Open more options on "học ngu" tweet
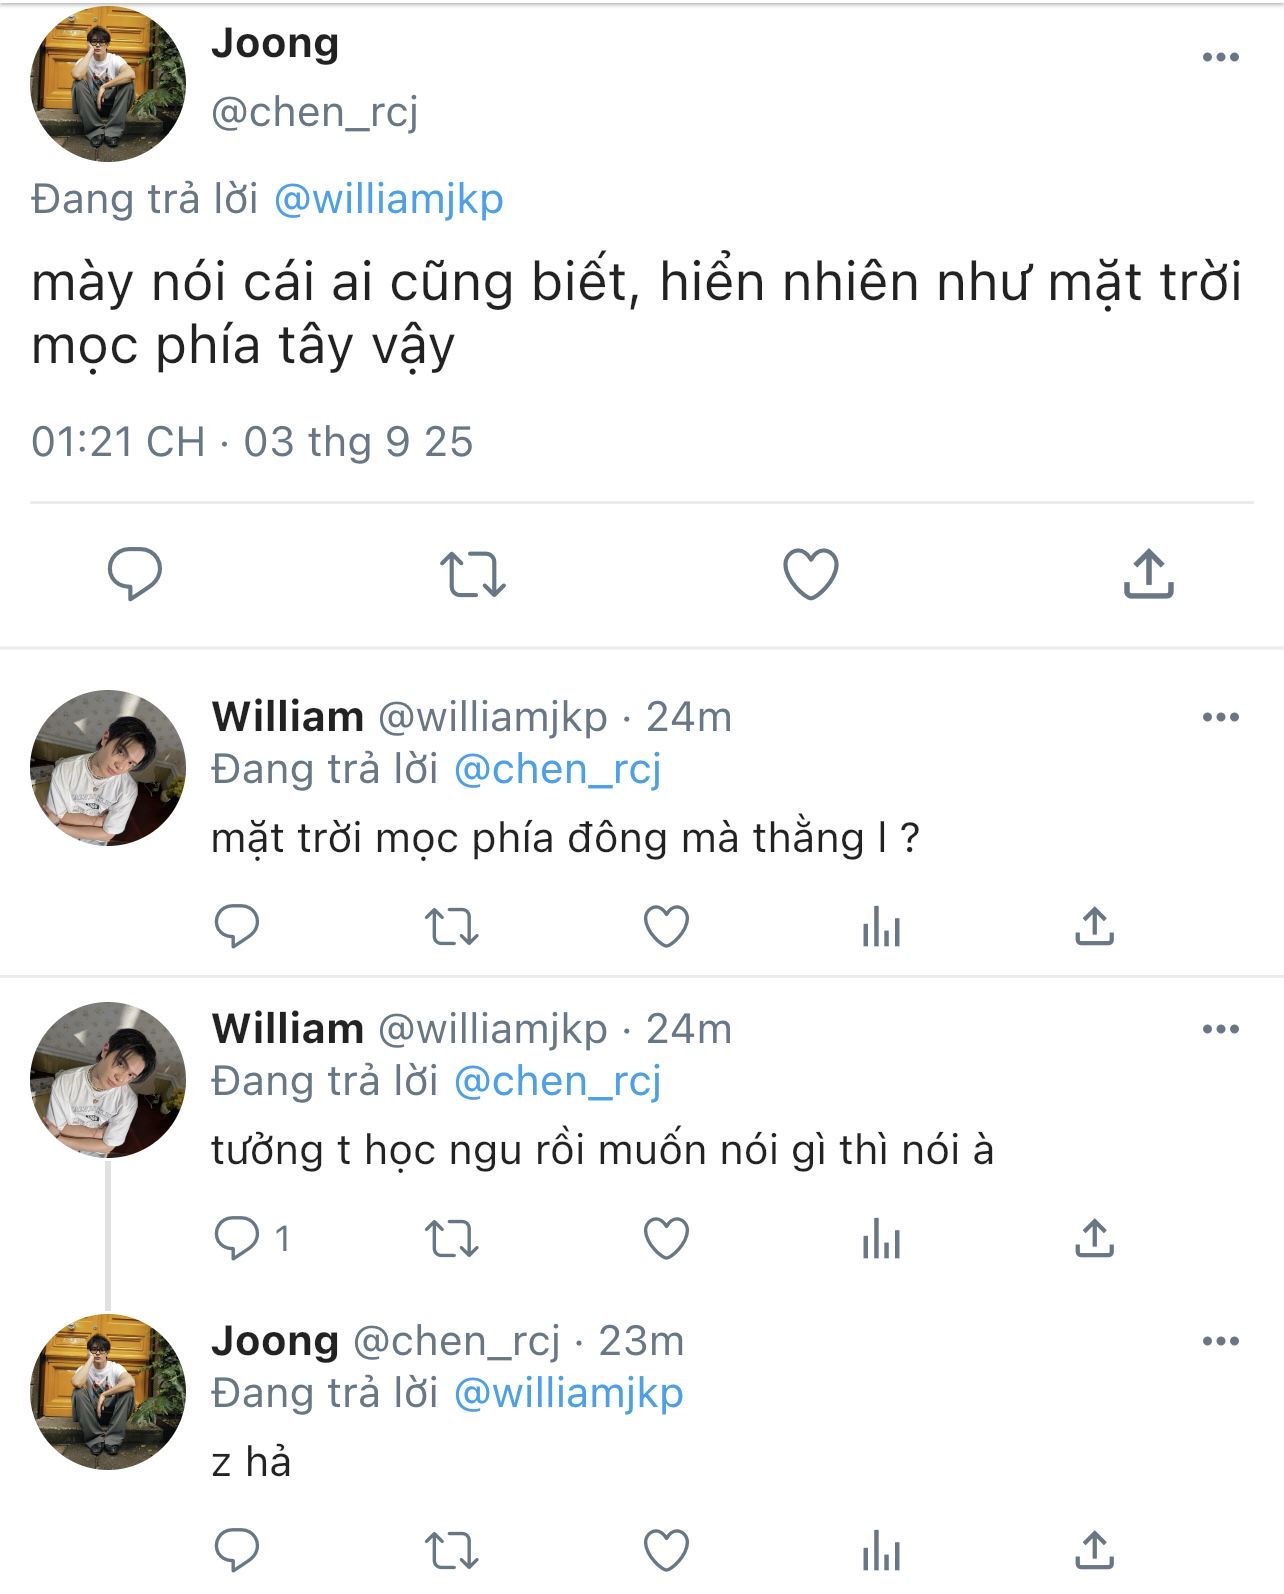This screenshot has height=1594, width=1284. click(x=1220, y=1029)
